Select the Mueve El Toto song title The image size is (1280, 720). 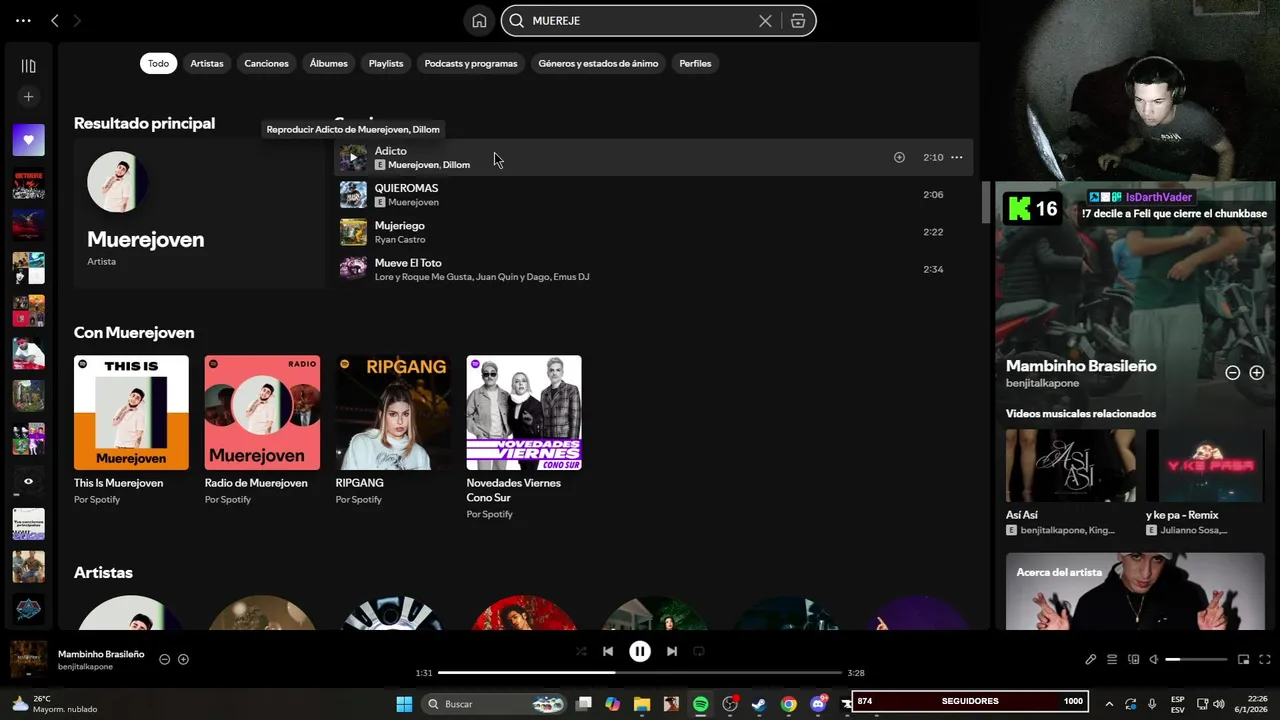coord(408,263)
